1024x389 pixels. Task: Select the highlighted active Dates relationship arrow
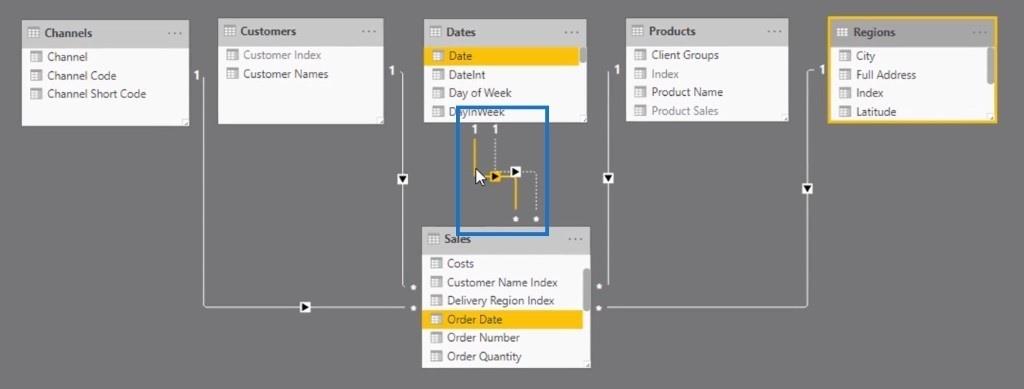pyautogui.click(x=496, y=176)
